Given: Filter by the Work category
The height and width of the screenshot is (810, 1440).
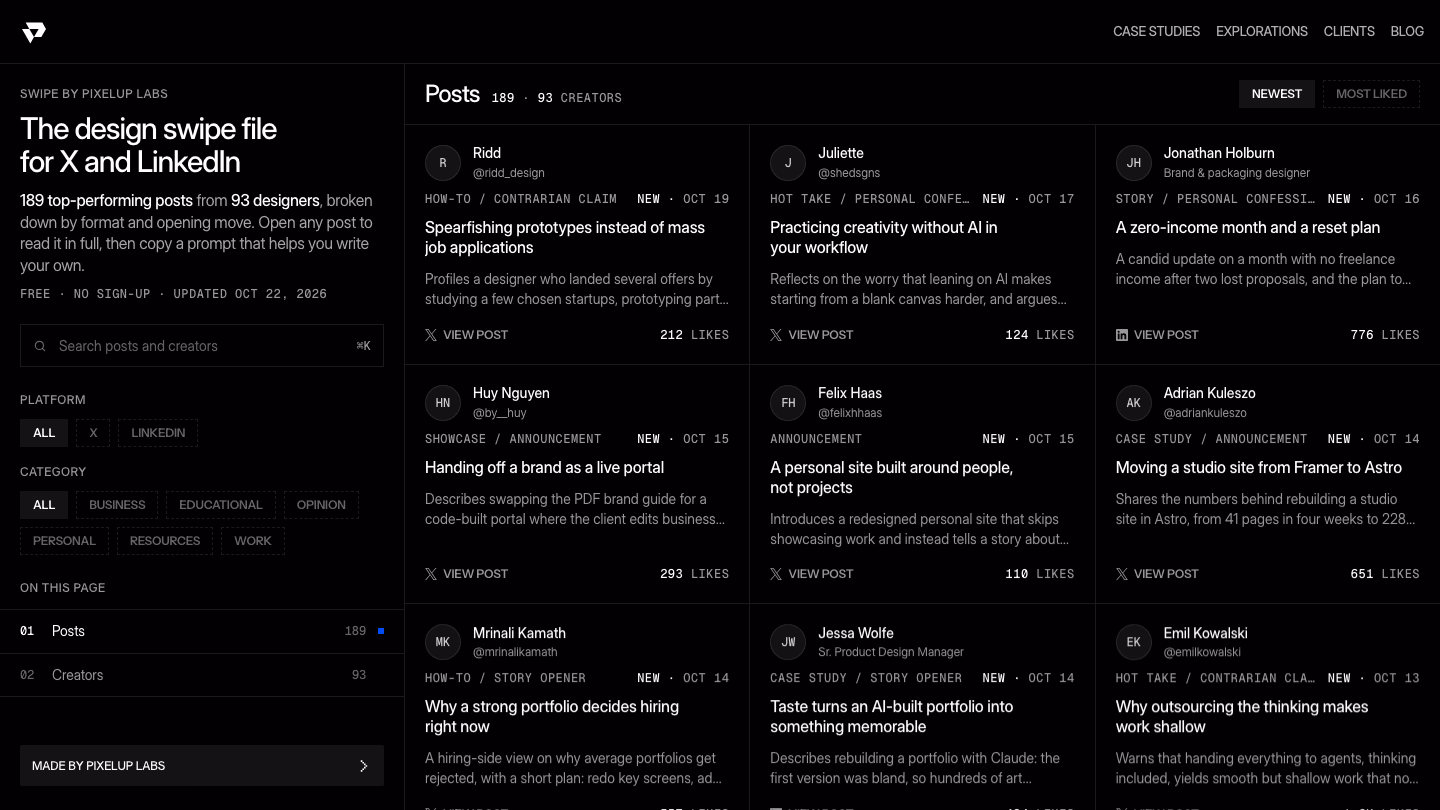Looking at the screenshot, I should click(253, 541).
